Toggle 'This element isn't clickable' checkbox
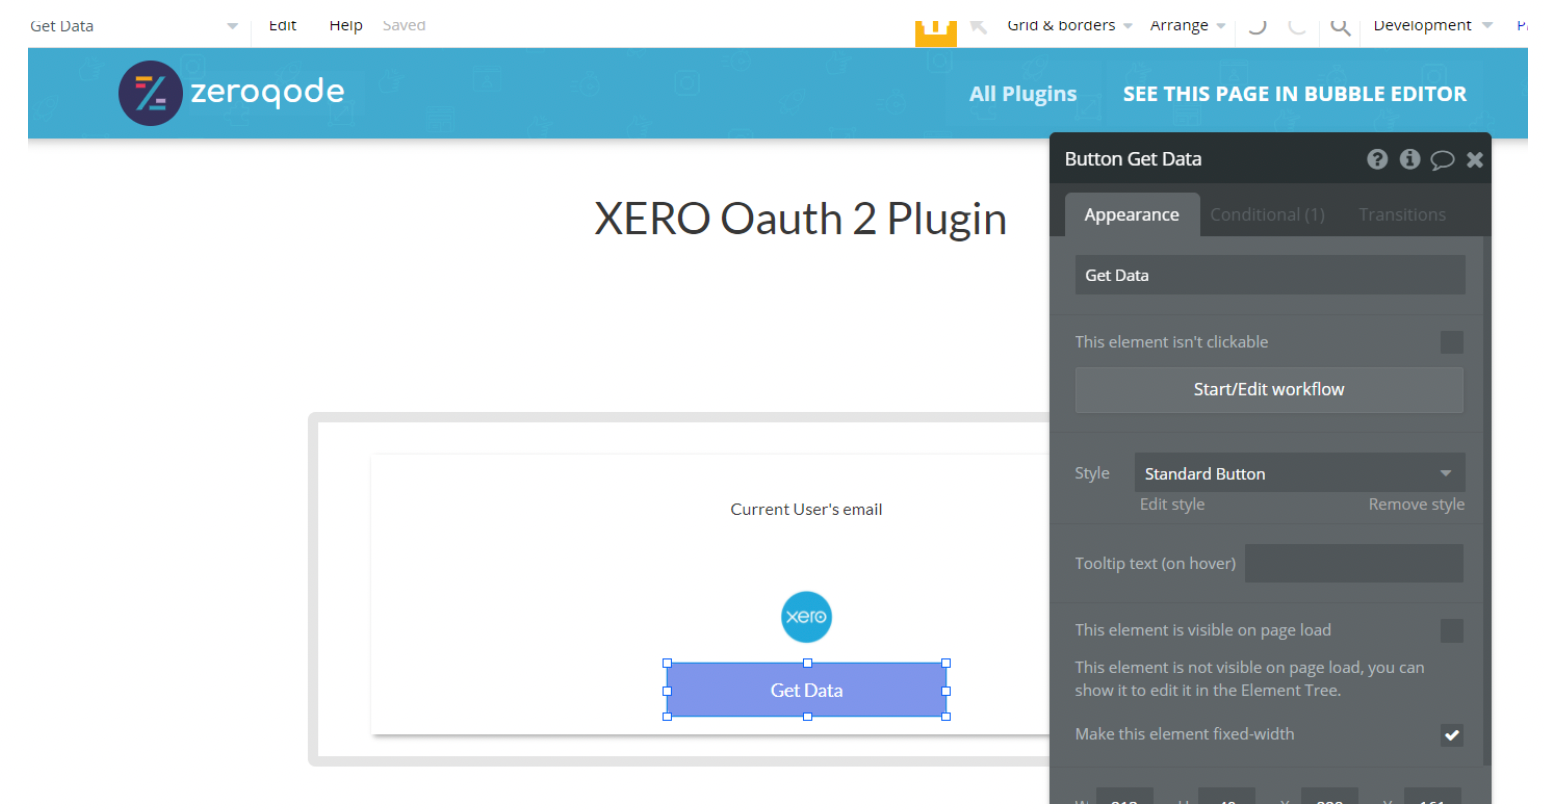 [x=1451, y=342]
